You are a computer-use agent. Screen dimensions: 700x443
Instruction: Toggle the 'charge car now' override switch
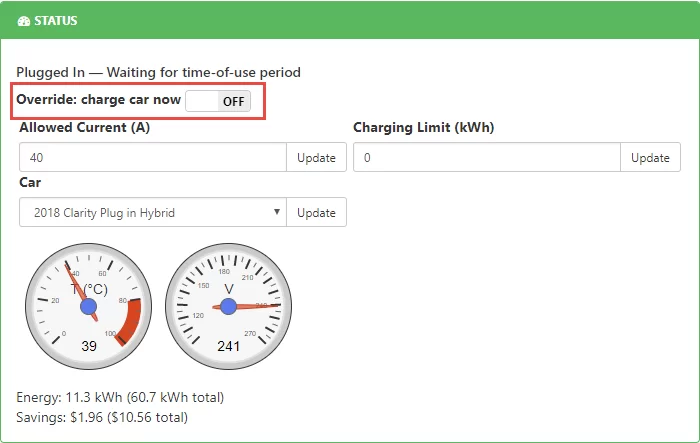point(218,101)
